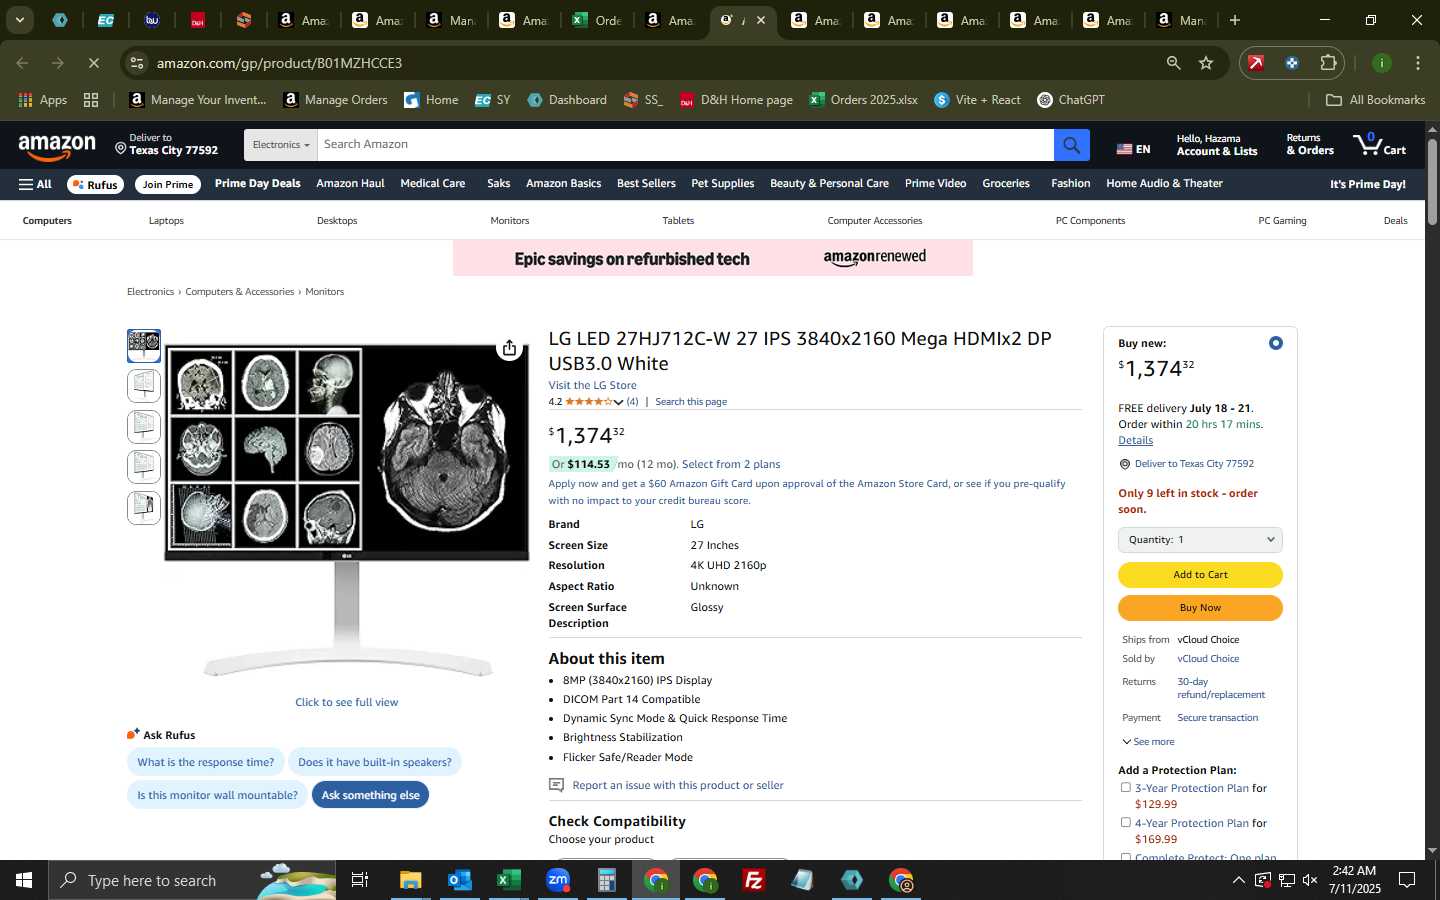
Task: Select Buy new radio button
Action: pyautogui.click(x=1275, y=343)
